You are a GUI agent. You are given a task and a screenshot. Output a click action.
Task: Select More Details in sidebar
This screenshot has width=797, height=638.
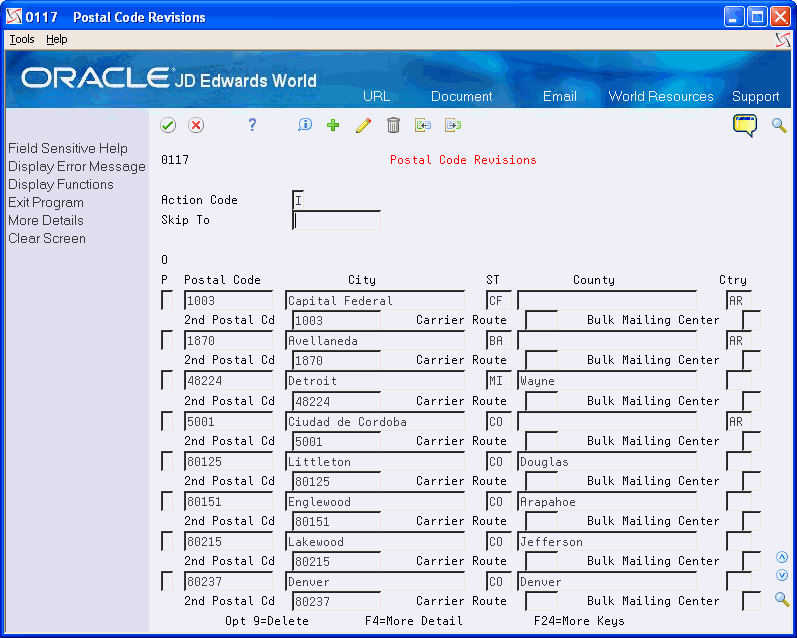pyautogui.click(x=46, y=220)
